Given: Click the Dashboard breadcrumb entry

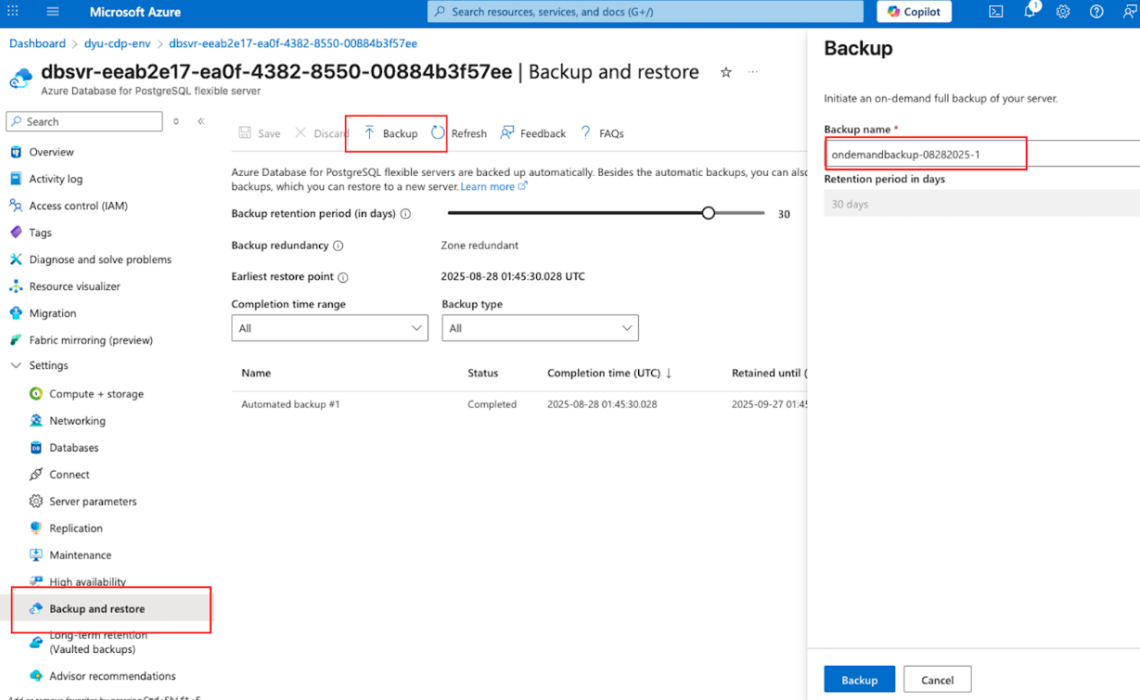Looking at the screenshot, I should (x=37, y=43).
